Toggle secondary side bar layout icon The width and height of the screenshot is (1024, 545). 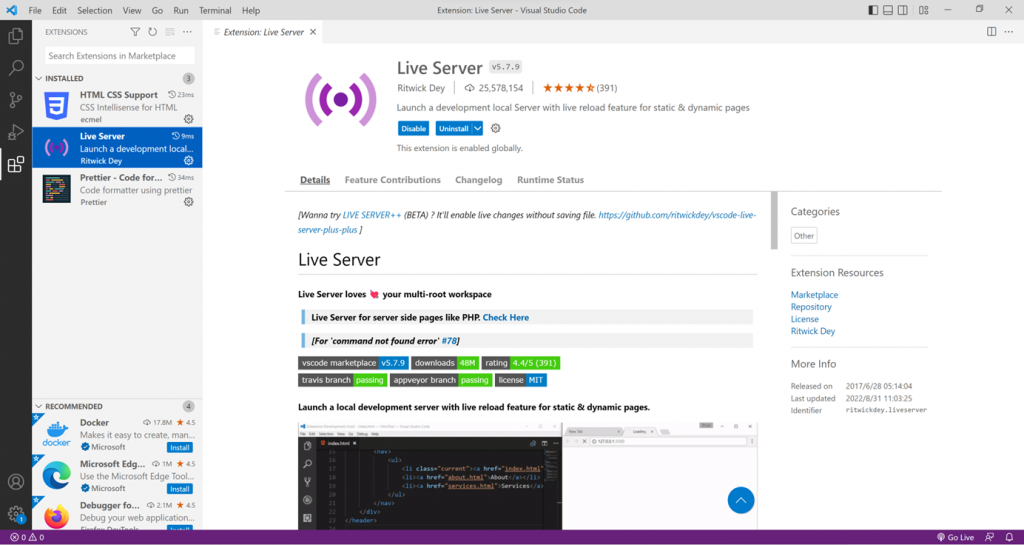coord(903,10)
